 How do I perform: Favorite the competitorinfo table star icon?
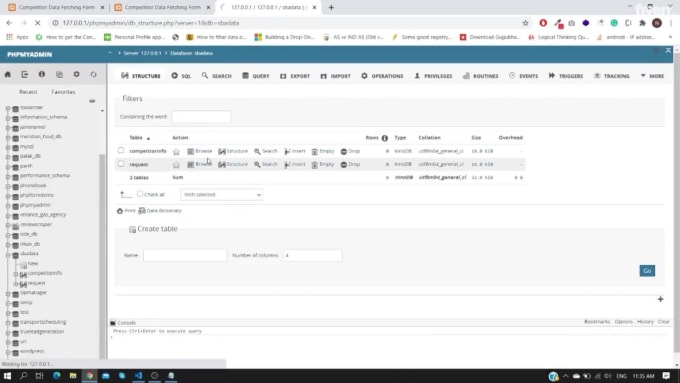[176, 151]
